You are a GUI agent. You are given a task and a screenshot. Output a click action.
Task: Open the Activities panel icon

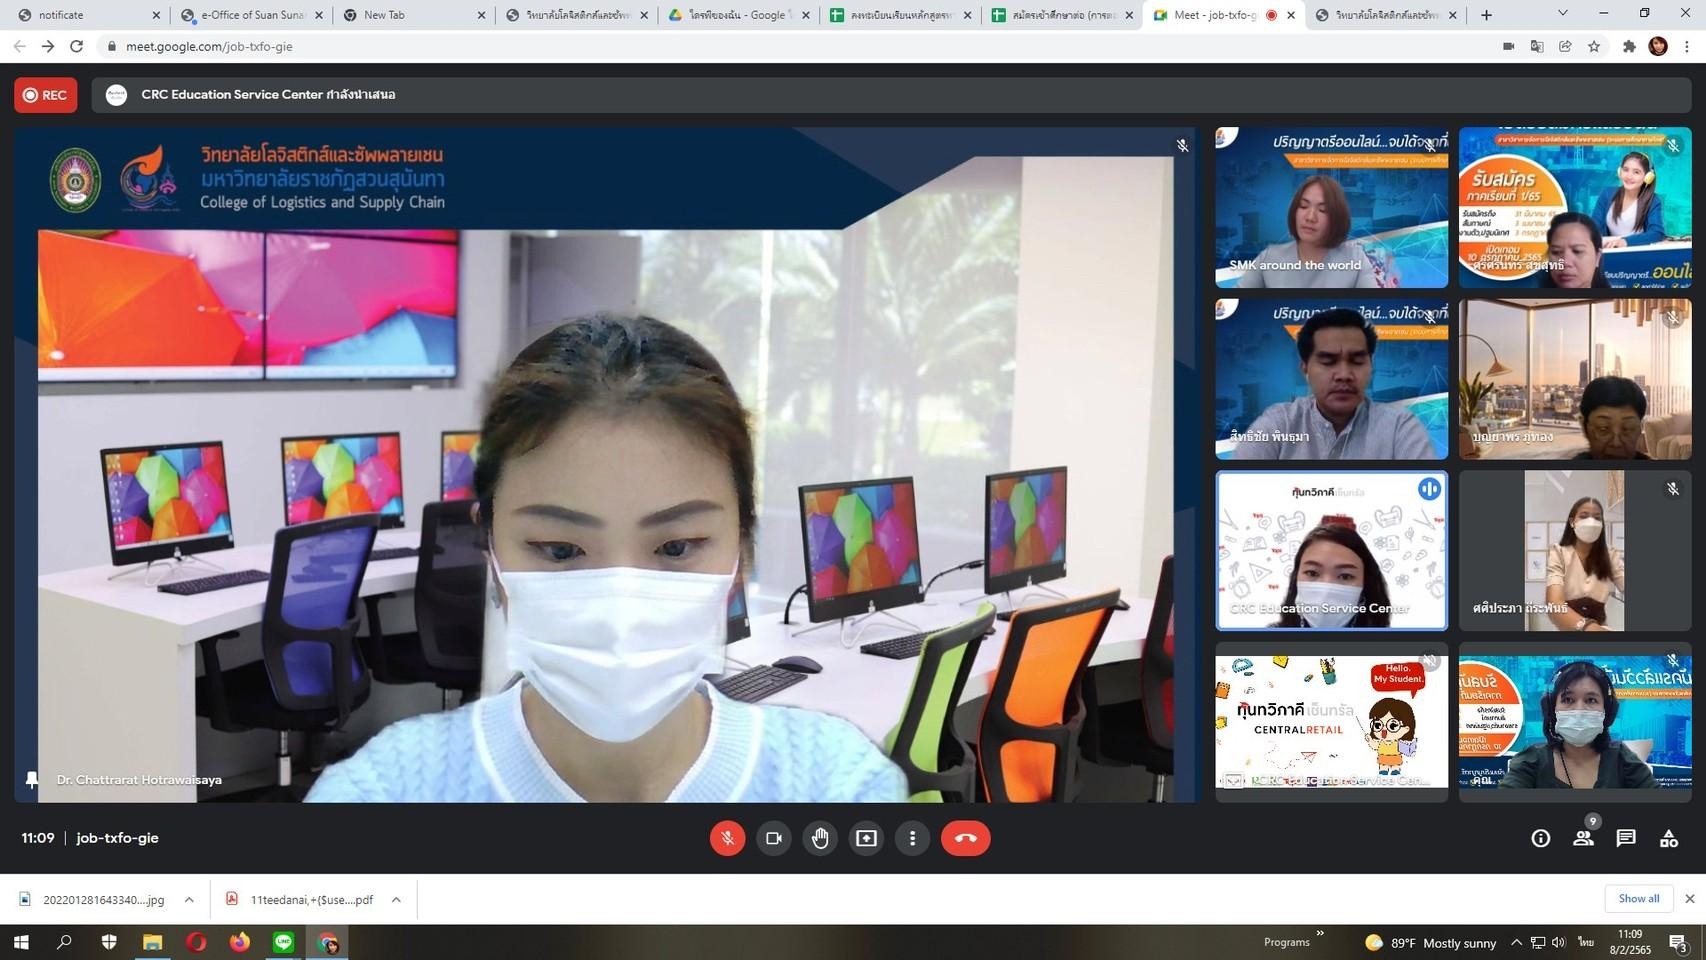pos(1669,838)
